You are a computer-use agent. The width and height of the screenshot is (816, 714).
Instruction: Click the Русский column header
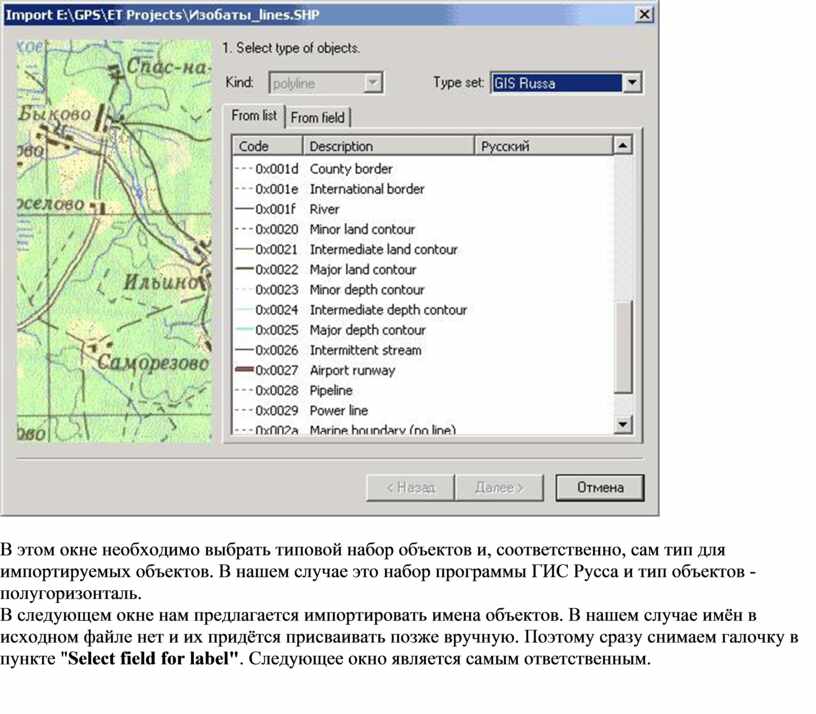(543, 146)
